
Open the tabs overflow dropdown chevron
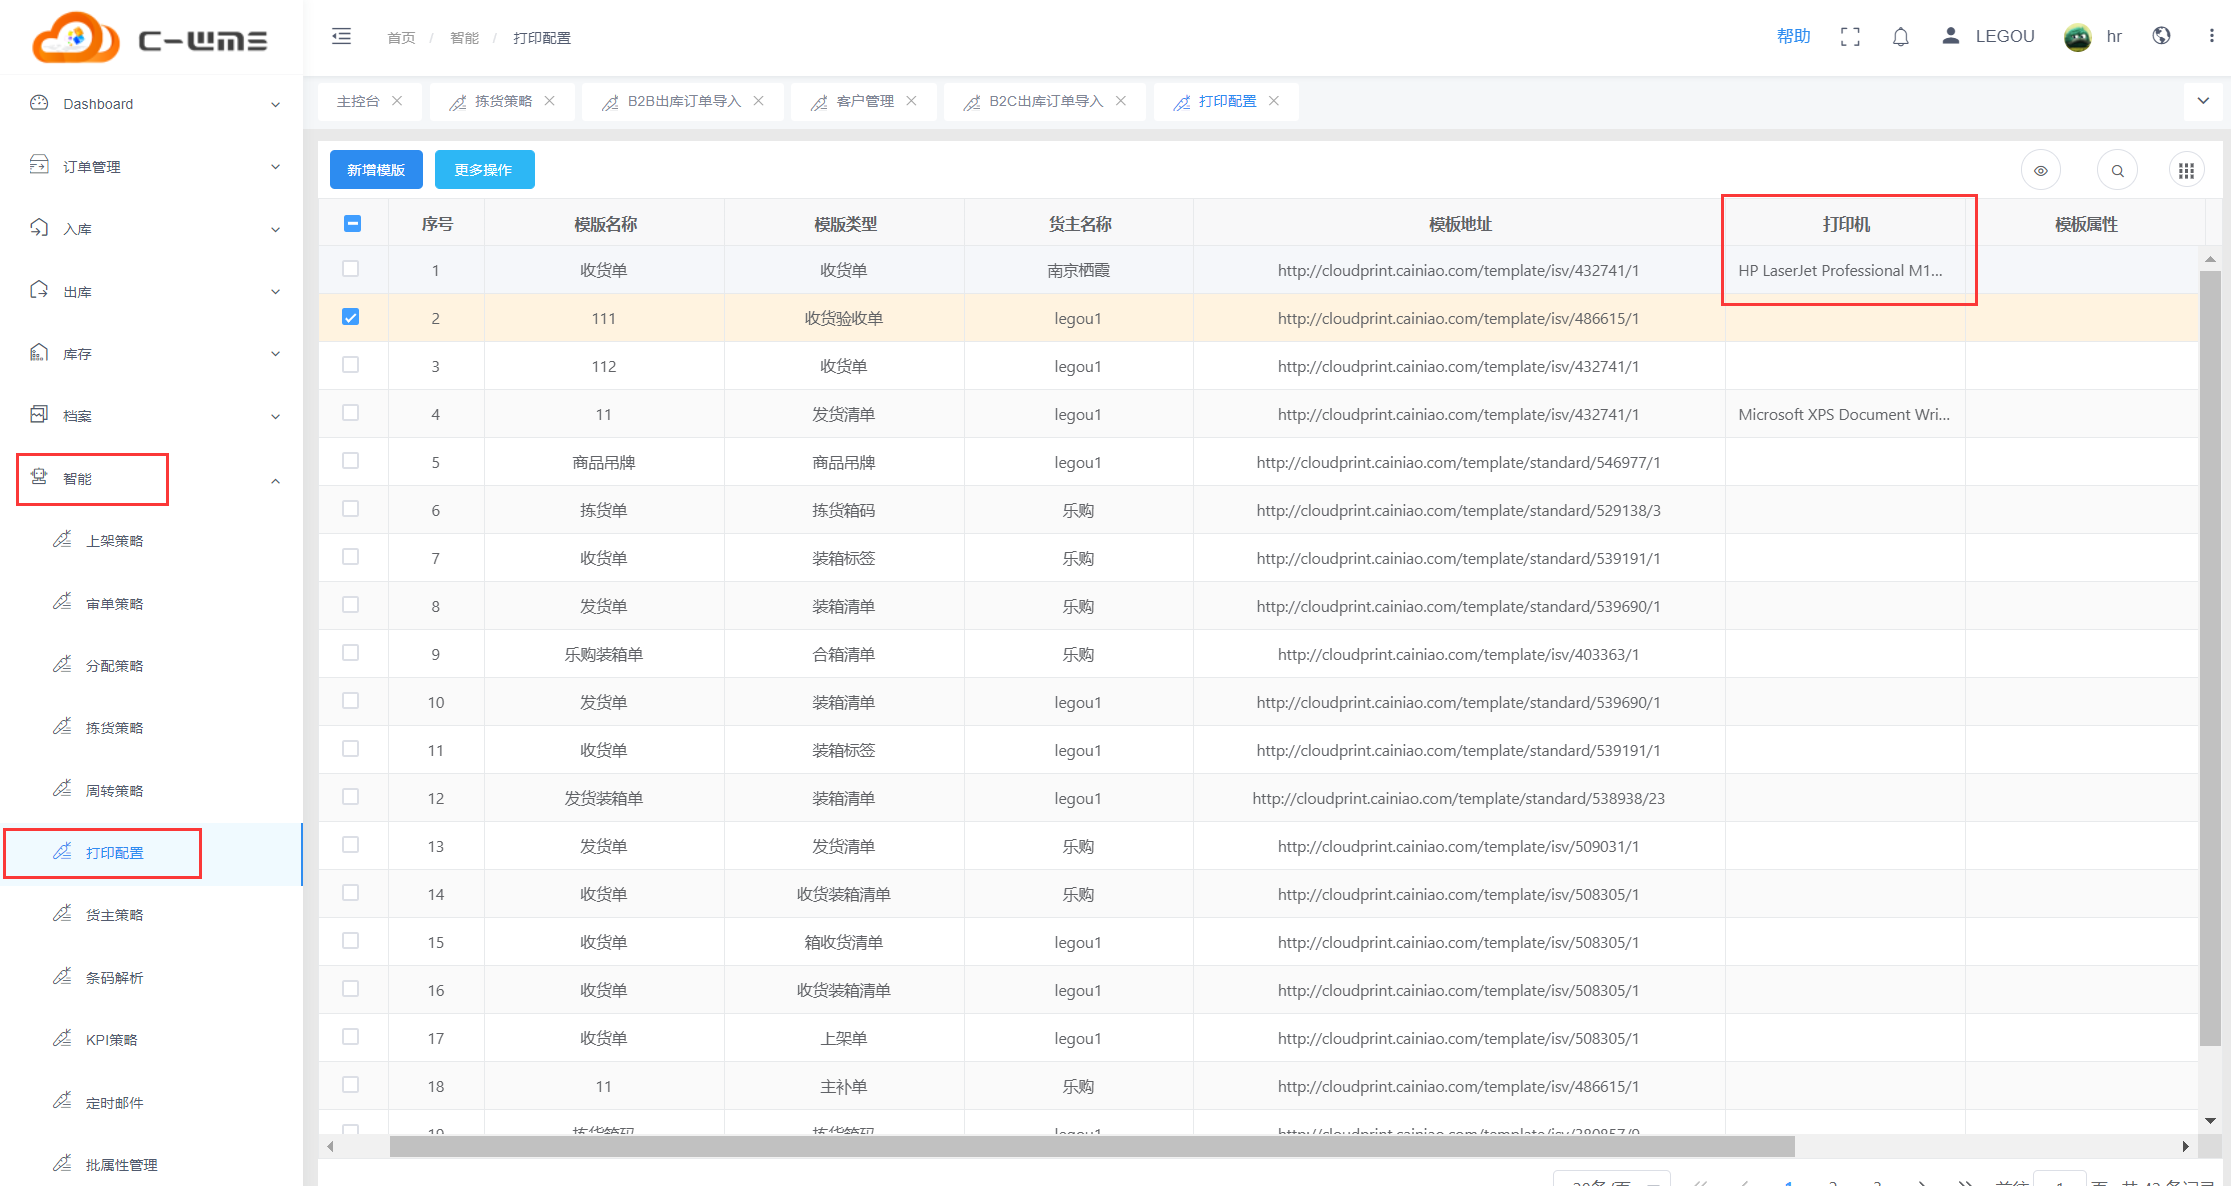click(2203, 101)
